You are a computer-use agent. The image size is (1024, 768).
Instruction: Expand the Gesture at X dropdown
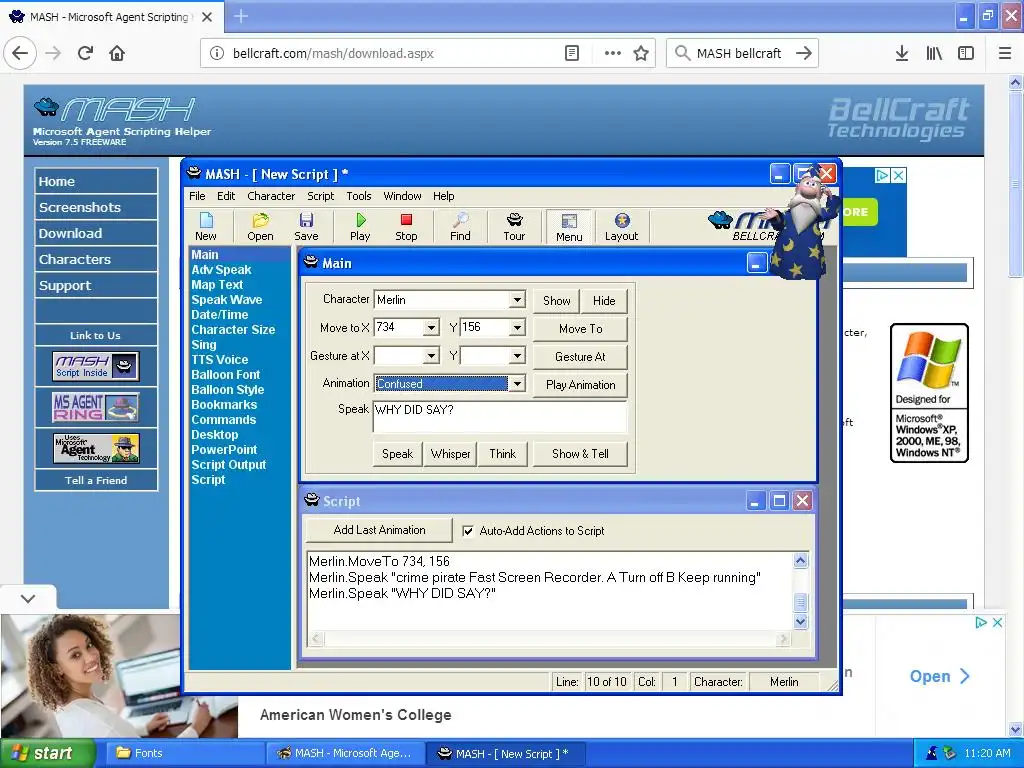coord(431,356)
